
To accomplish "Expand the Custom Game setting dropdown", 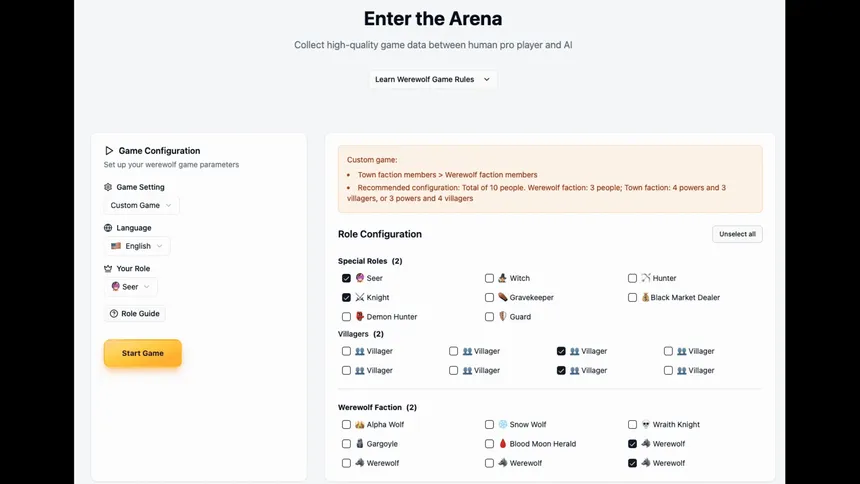I will [x=141, y=205].
